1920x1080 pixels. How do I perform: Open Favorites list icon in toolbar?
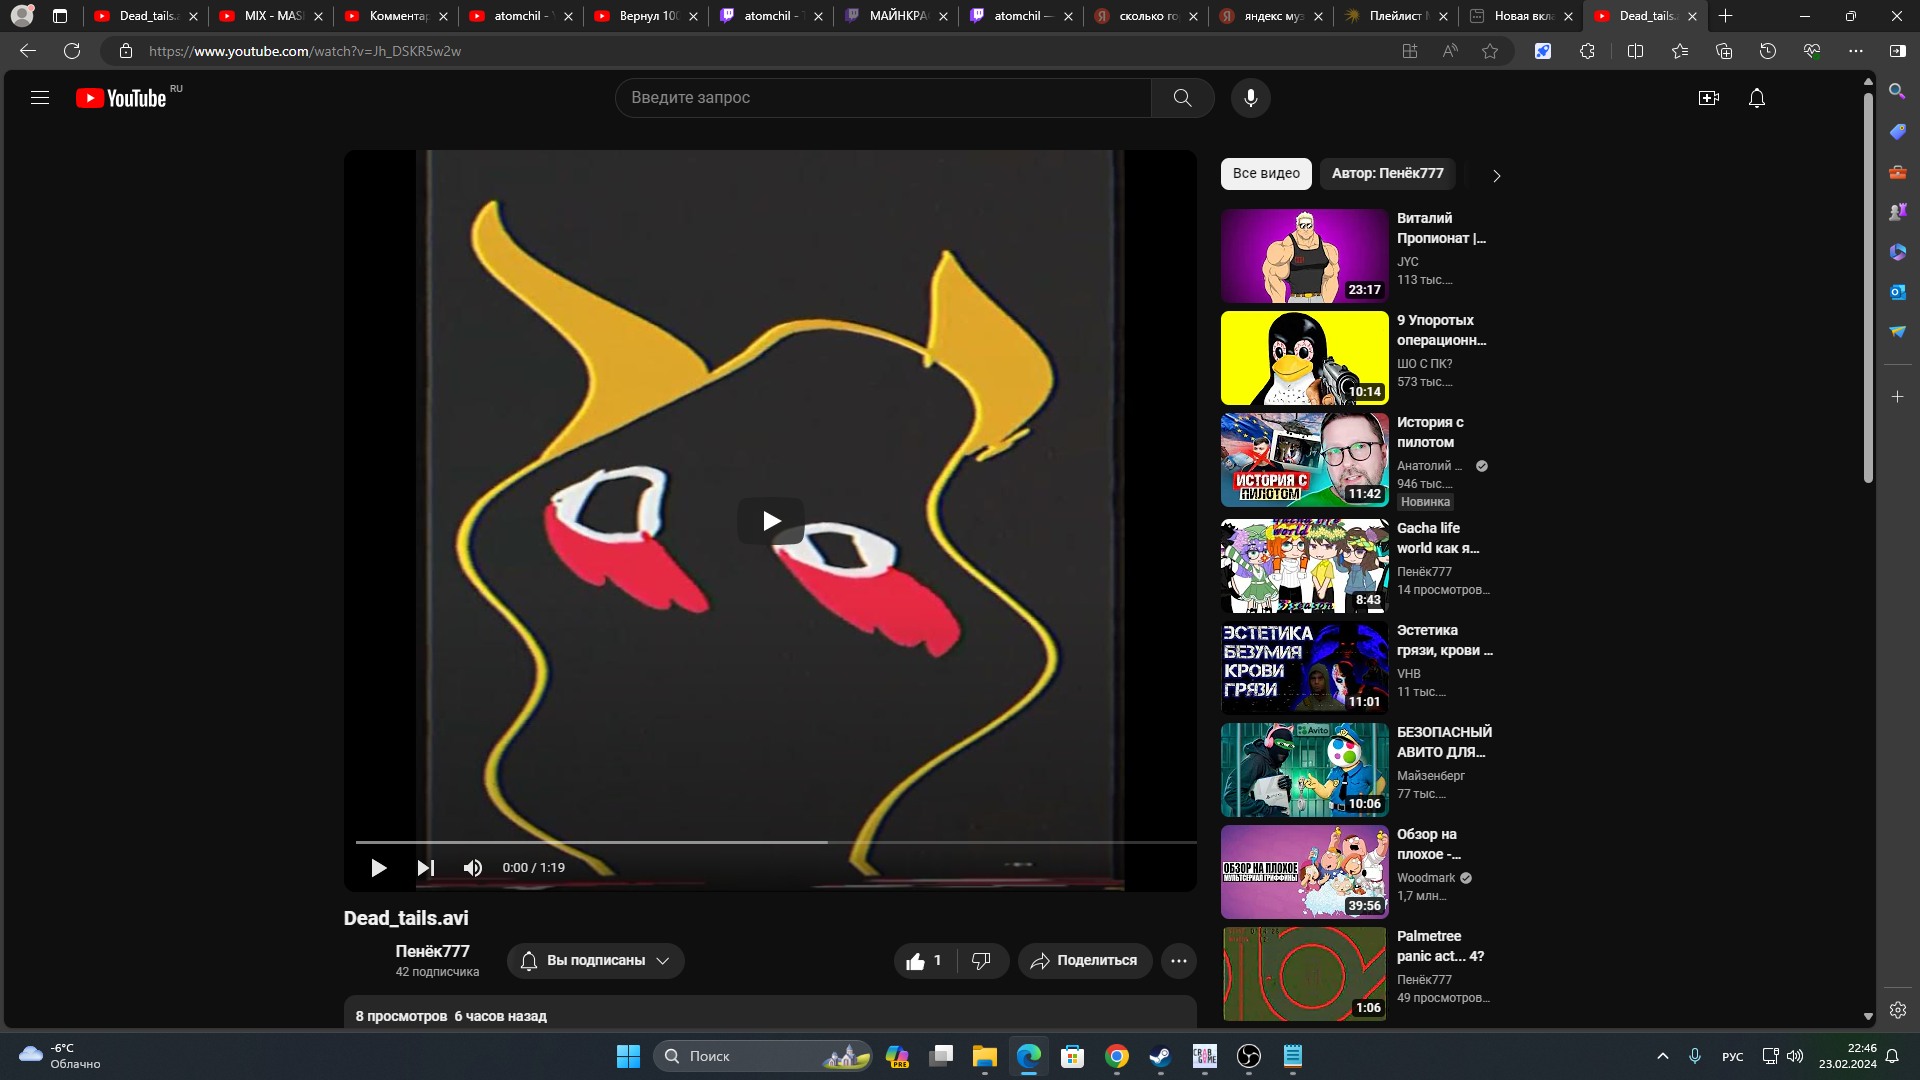pyautogui.click(x=1680, y=51)
